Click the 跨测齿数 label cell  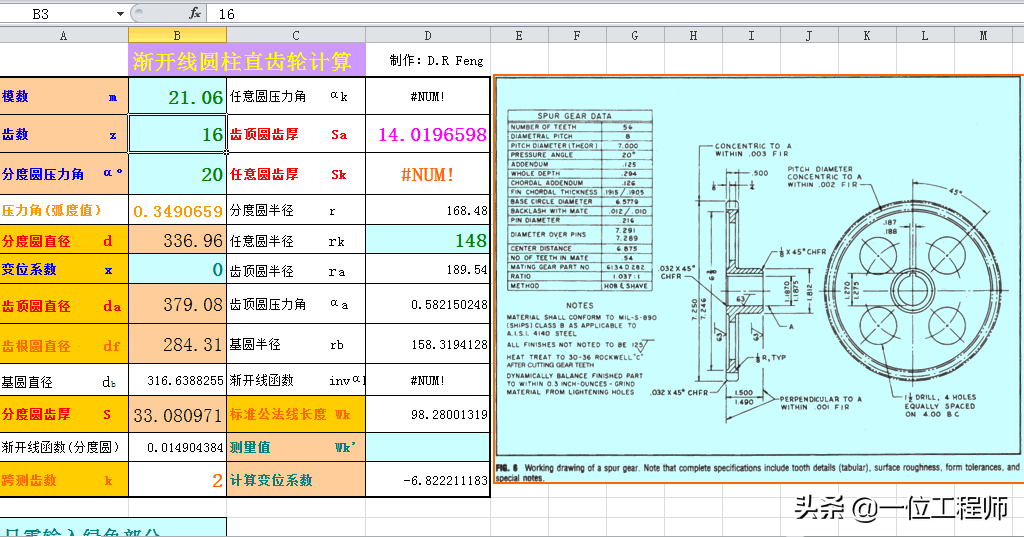64,480
